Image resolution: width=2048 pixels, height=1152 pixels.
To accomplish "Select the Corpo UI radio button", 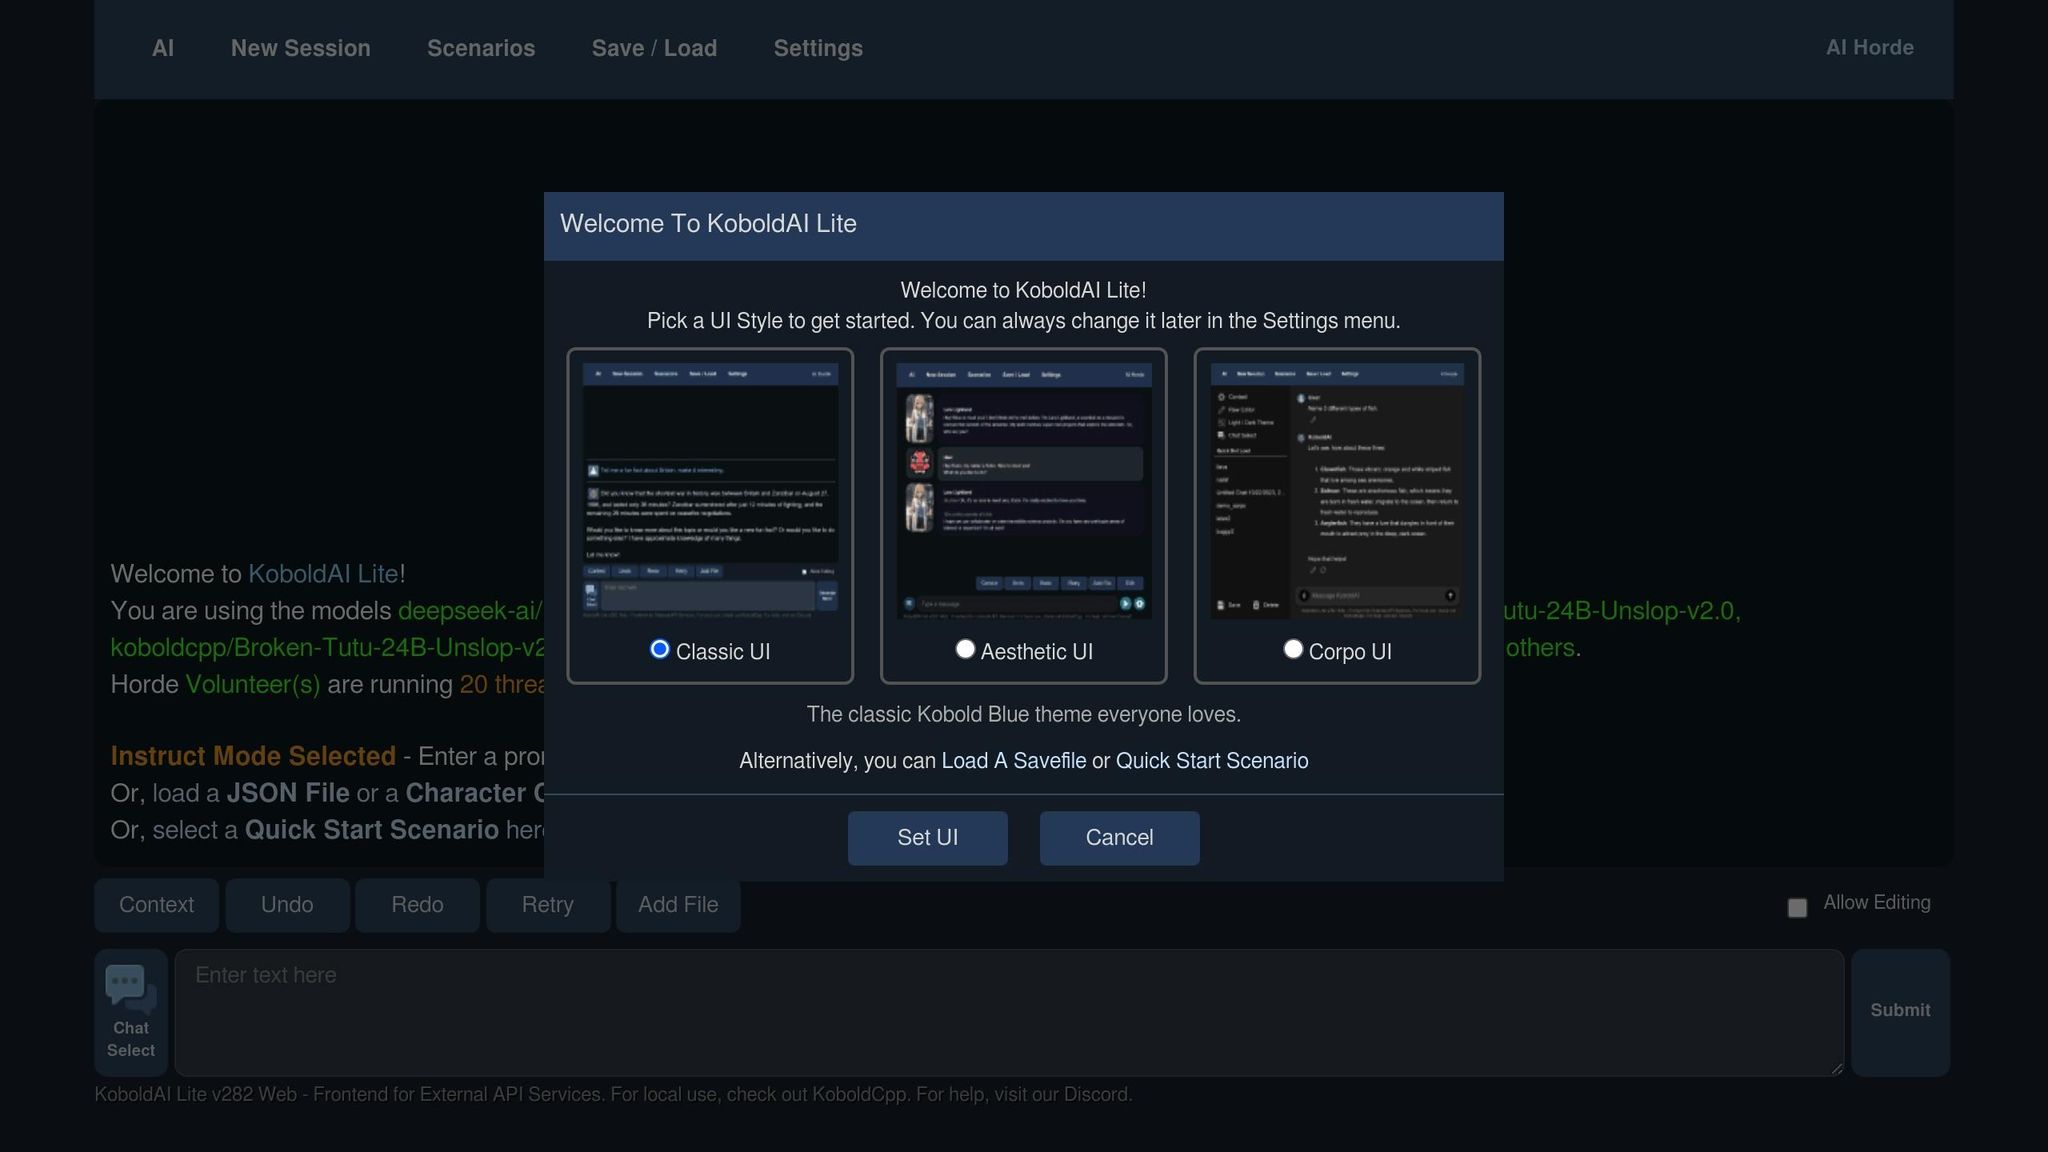I will pos(1293,649).
